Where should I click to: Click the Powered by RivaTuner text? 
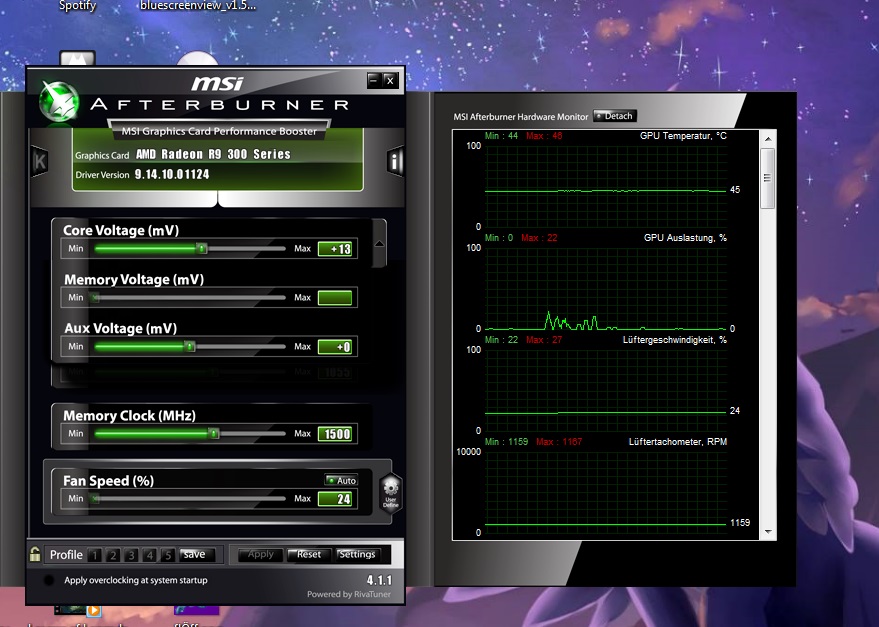coord(349,594)
